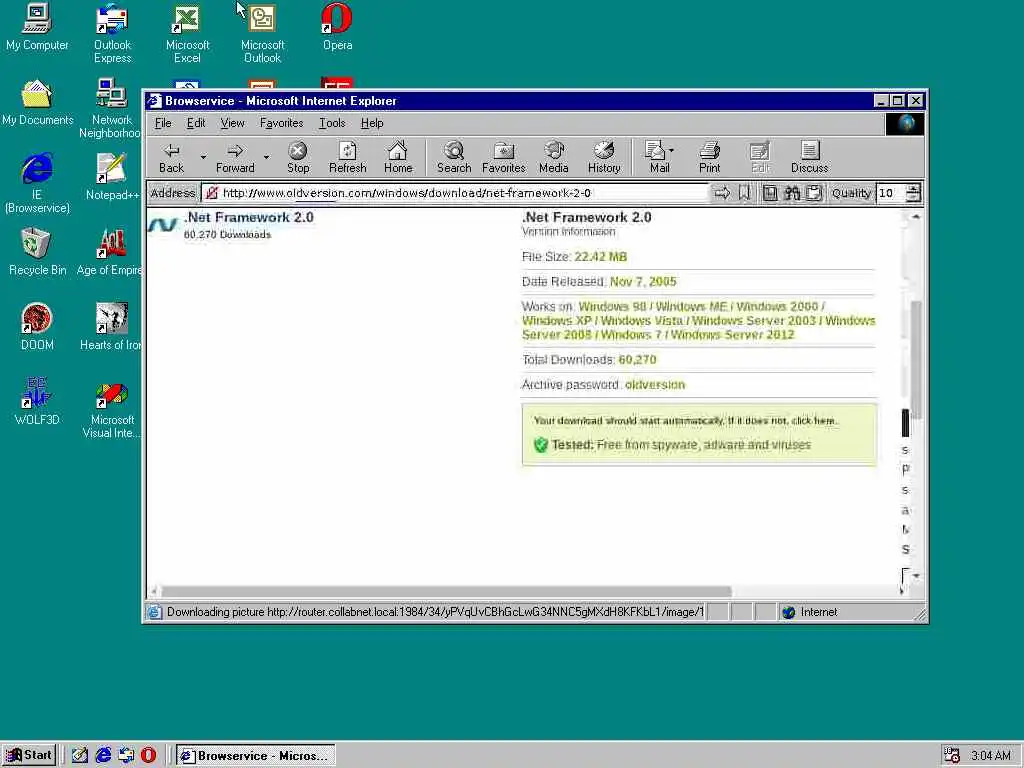Open the View menu
This screenshot has height=768, width=1024.
pos(232,123)
